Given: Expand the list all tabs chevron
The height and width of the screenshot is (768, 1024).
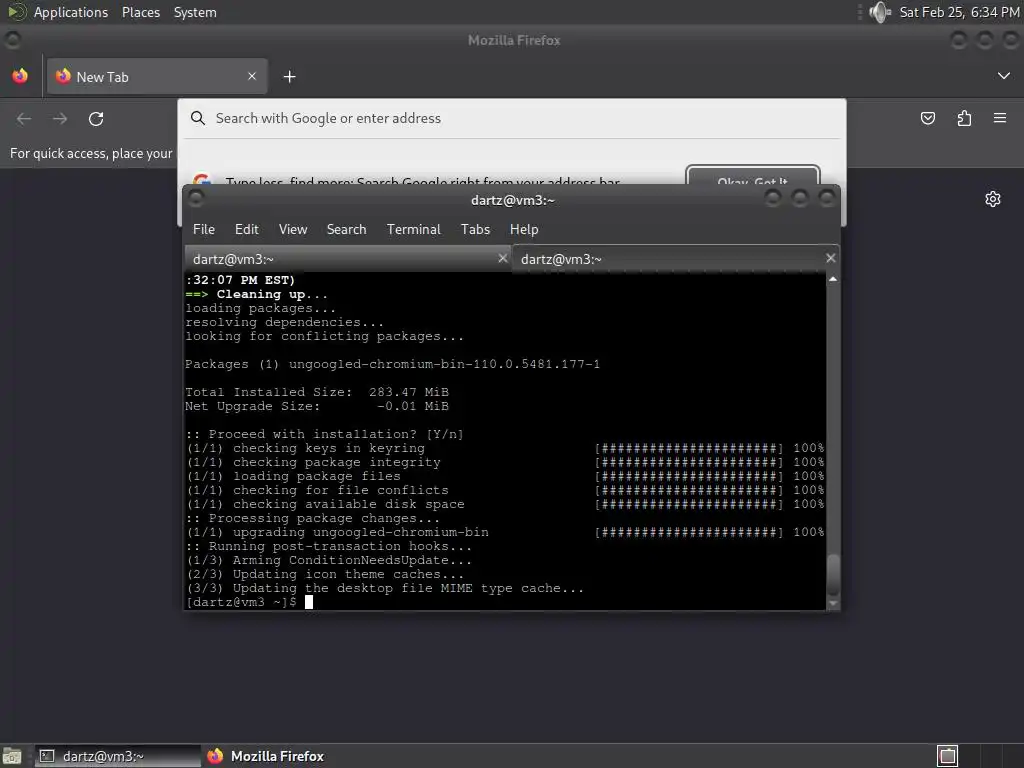Looking at the screenshot, I should [1004, 76].
